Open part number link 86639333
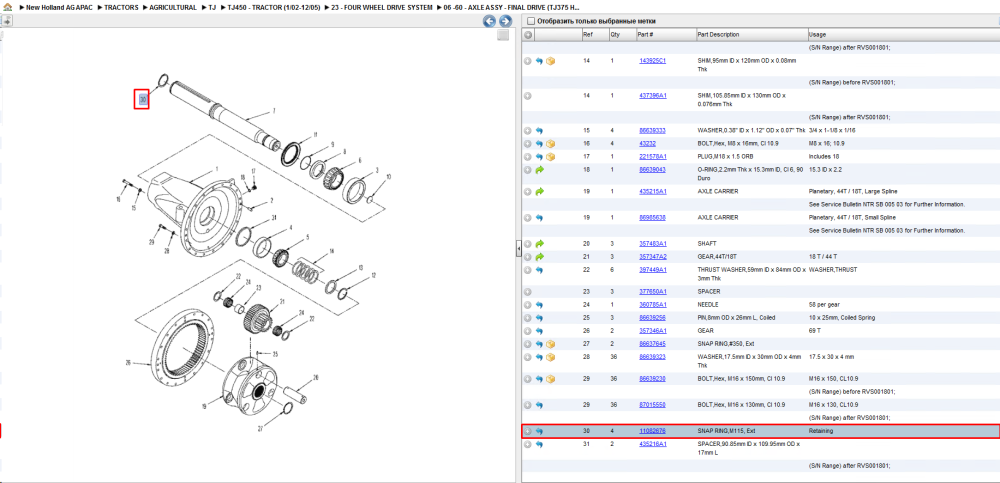 coord(652,131)
